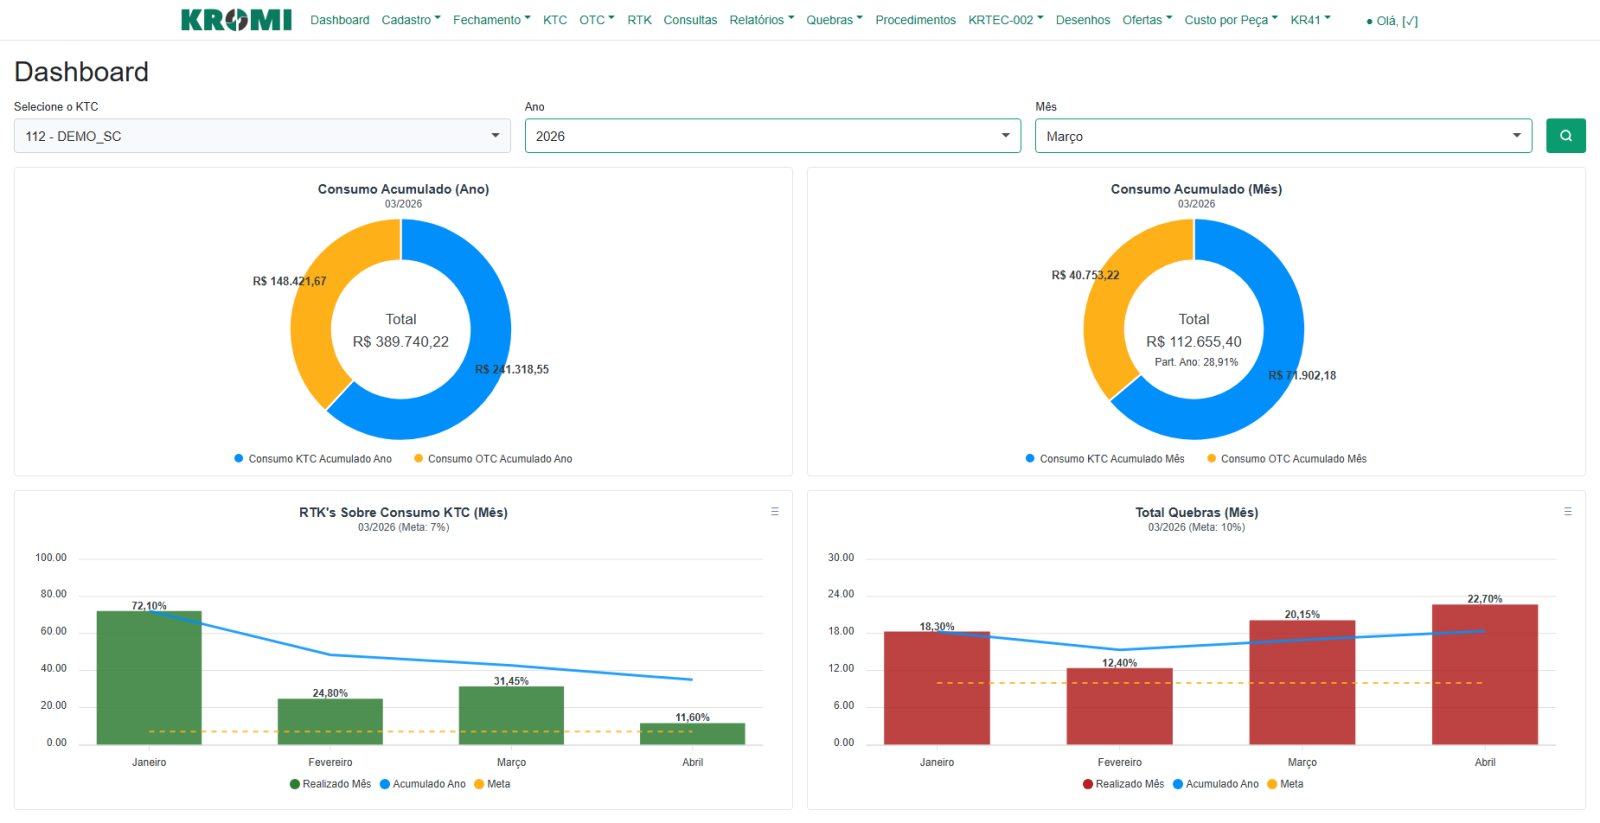Click the Janeiro 72,10% green bar
The height and width of the screenshot is (823, 1600).
pyautogui.click(x=149, y=677)
